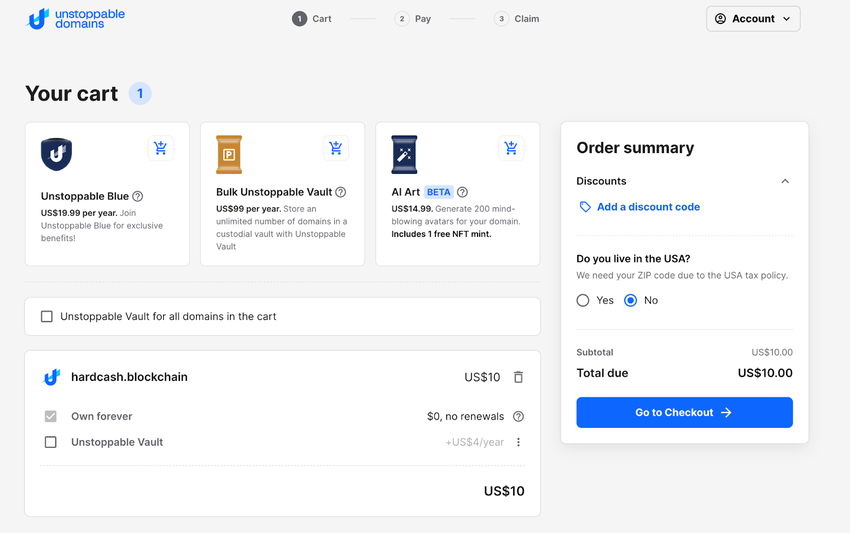Add AI Art to cart
This screenshot has width=850, height=533.
coord(511,149)
